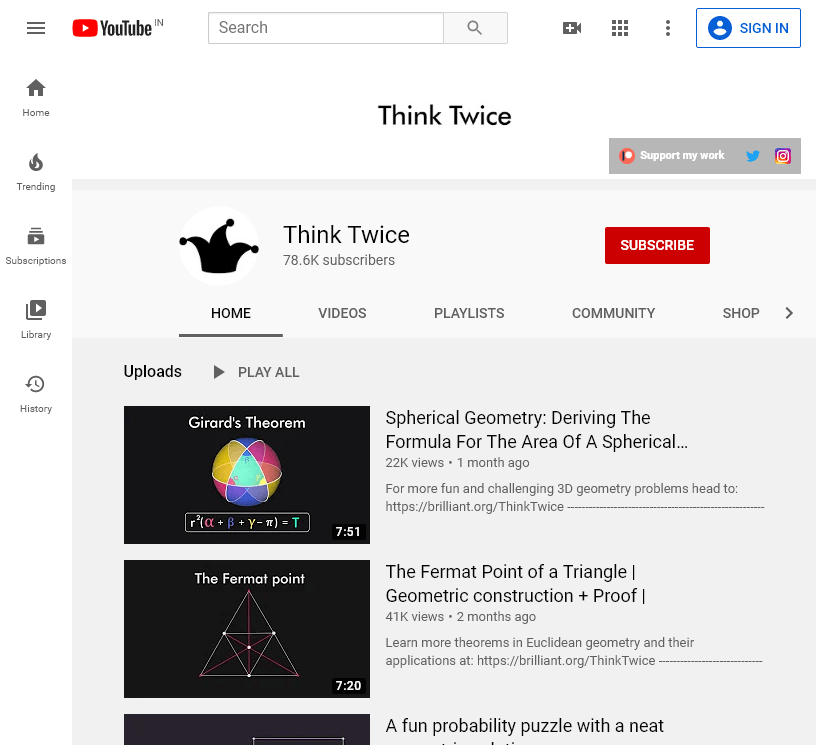
Task: Open The Fermat Point of a Triangle title
Action: tap(515, 584)
